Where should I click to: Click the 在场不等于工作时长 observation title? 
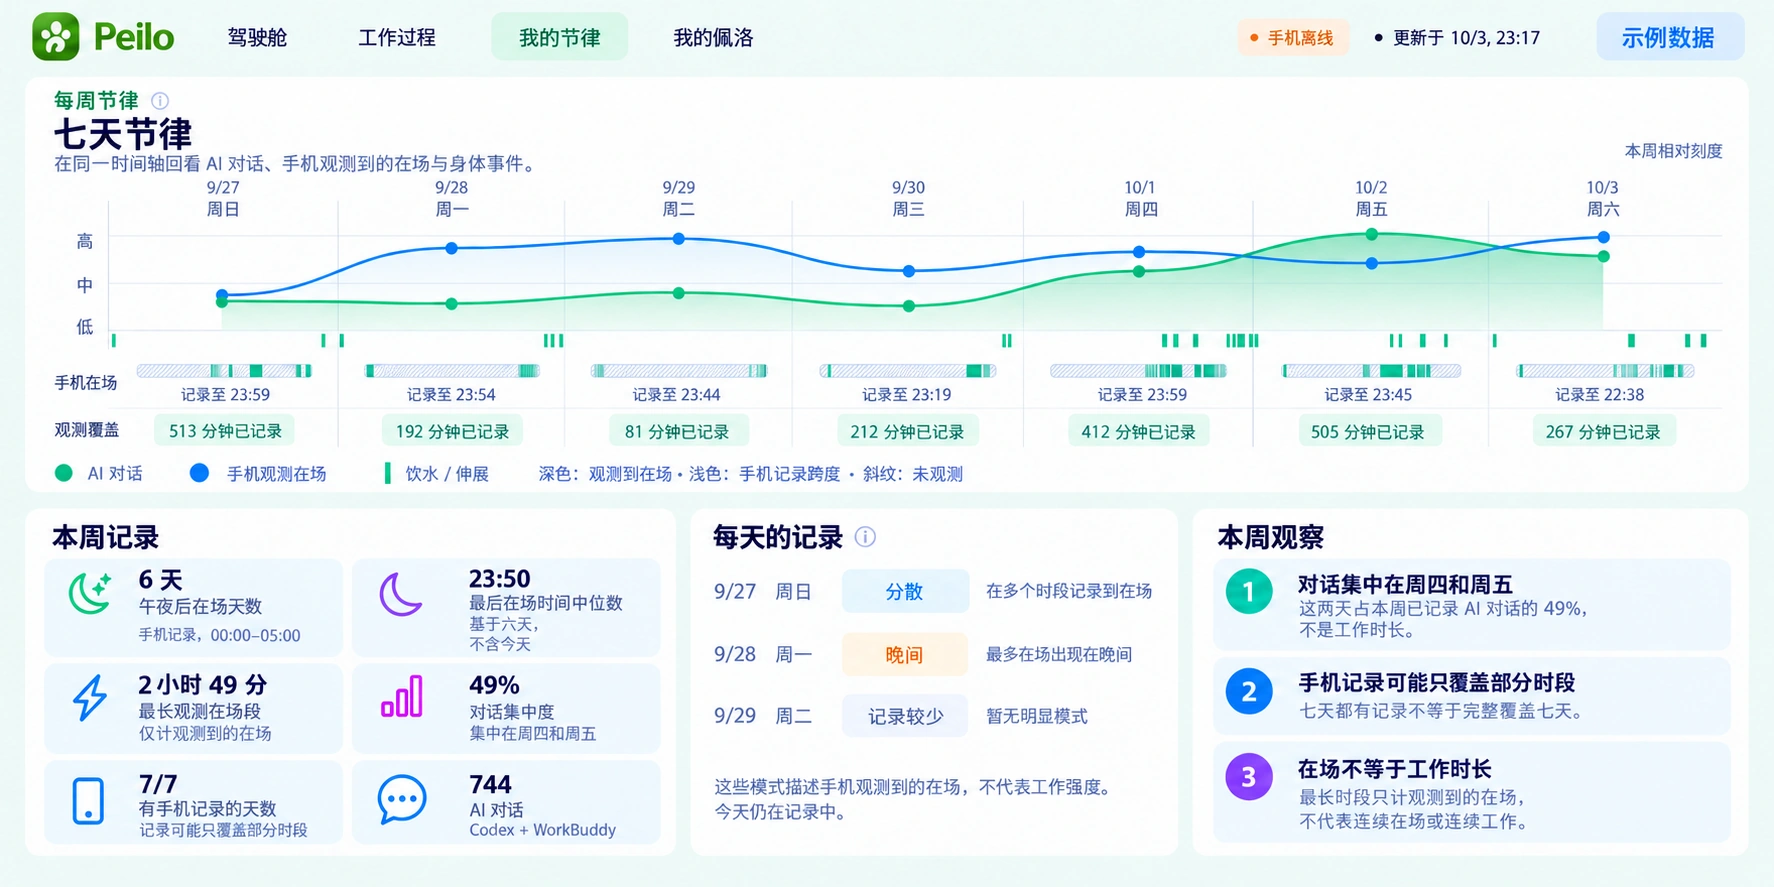pos(1394,769)
